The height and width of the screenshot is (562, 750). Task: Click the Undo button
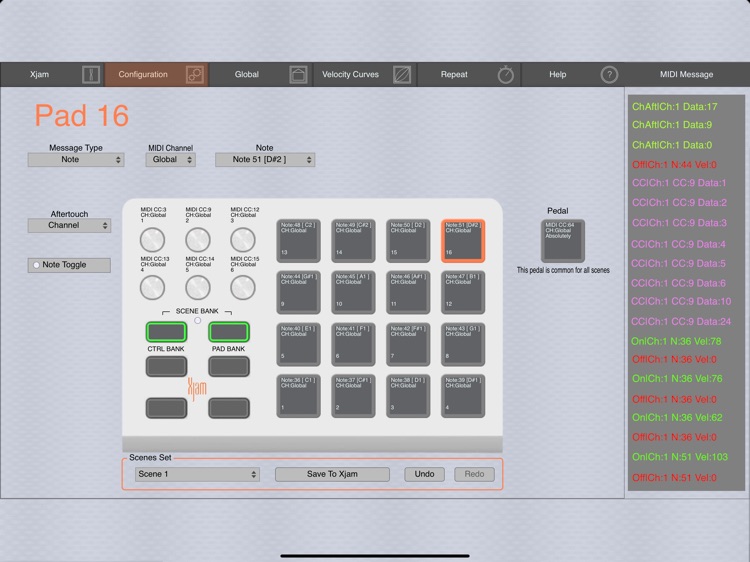point(424,474)
